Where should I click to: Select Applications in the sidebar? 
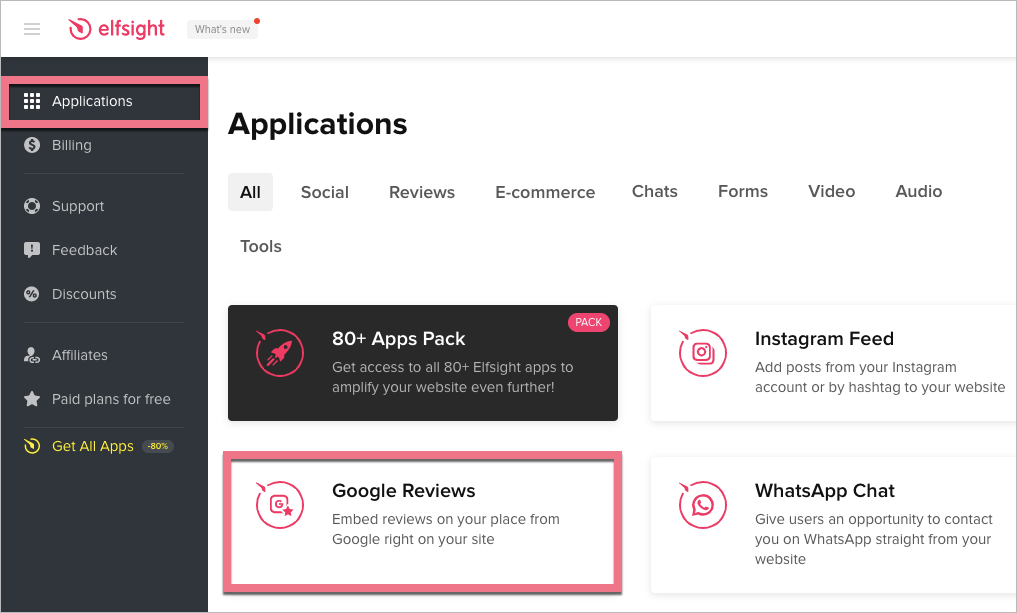[92, 101]
